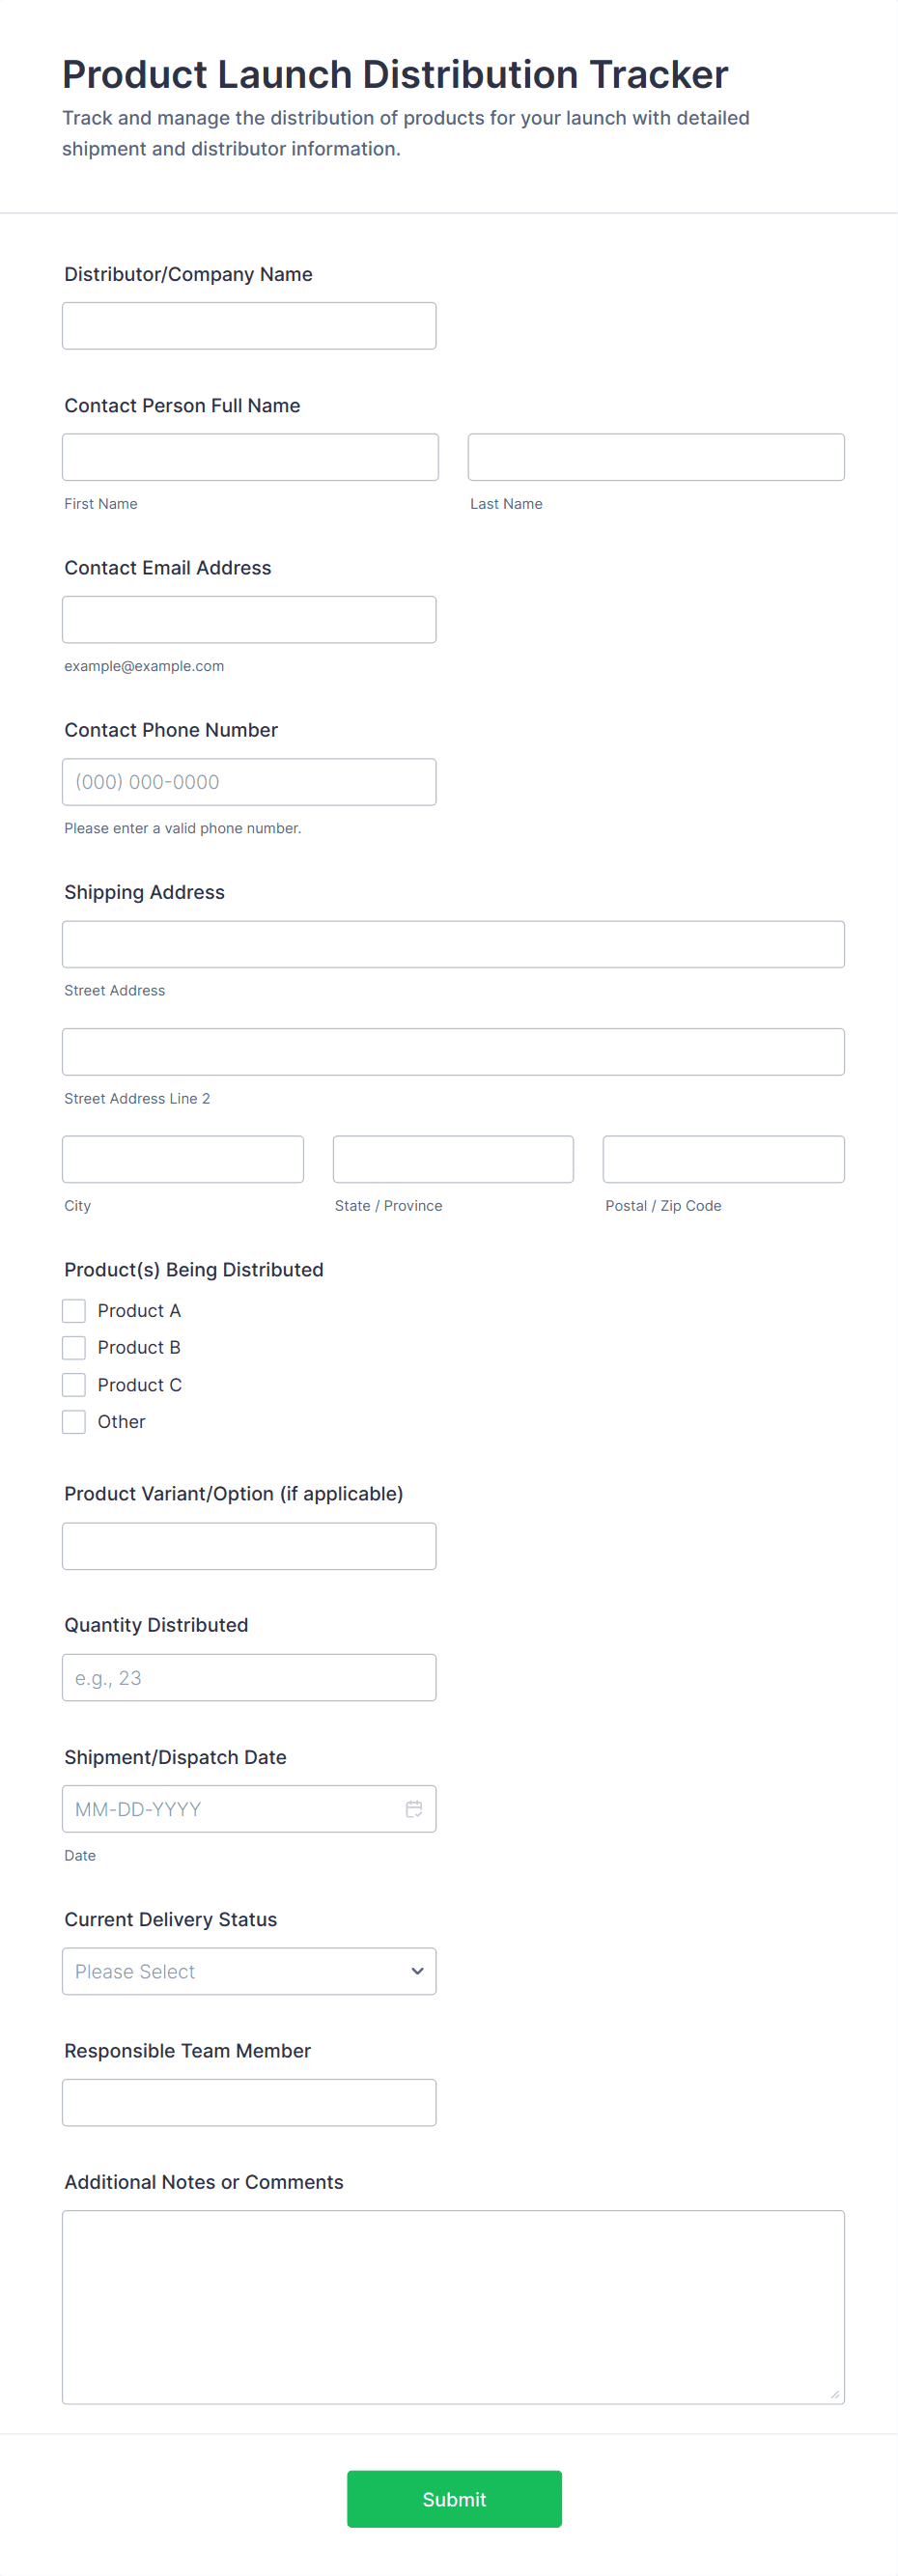This screenshot has height=2576, width=898.
Task: Open the Current Delivery Status dropdown
Action: [x=249, y=1970]
